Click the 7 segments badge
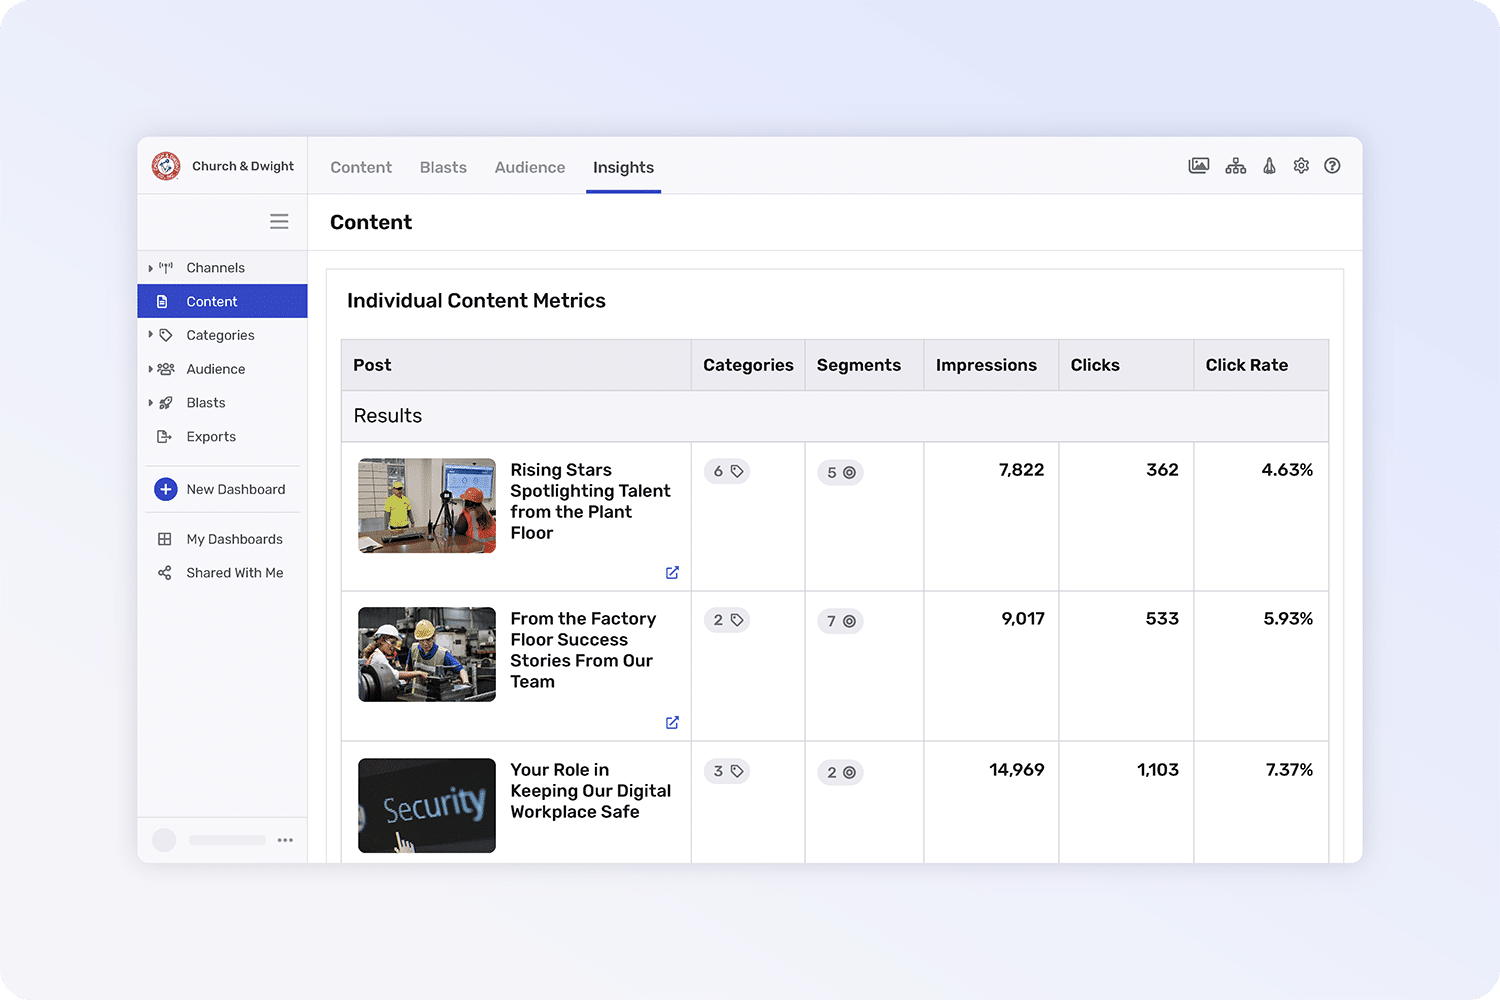The width and height of the screenshot is (1500, 1000). click(840, 621)
